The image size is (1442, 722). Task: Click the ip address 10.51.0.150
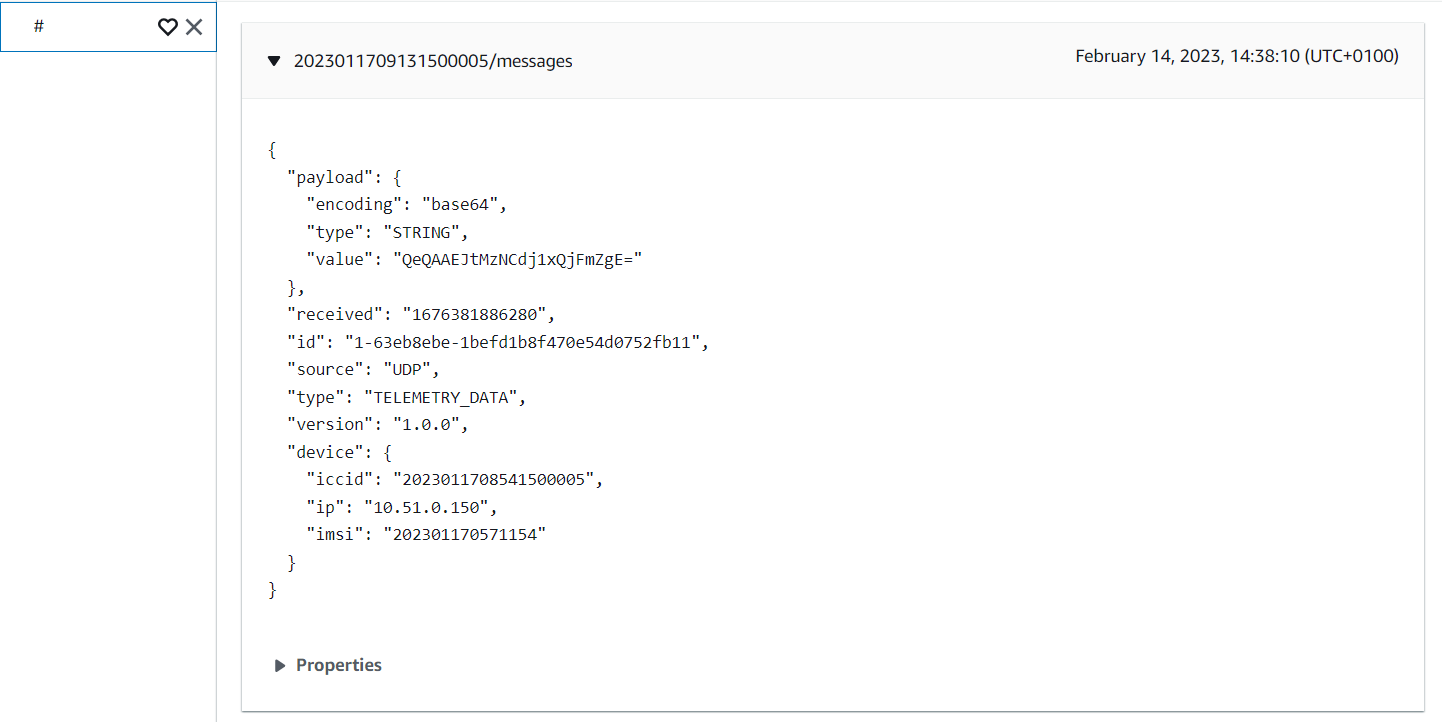(x=430, y=507)
